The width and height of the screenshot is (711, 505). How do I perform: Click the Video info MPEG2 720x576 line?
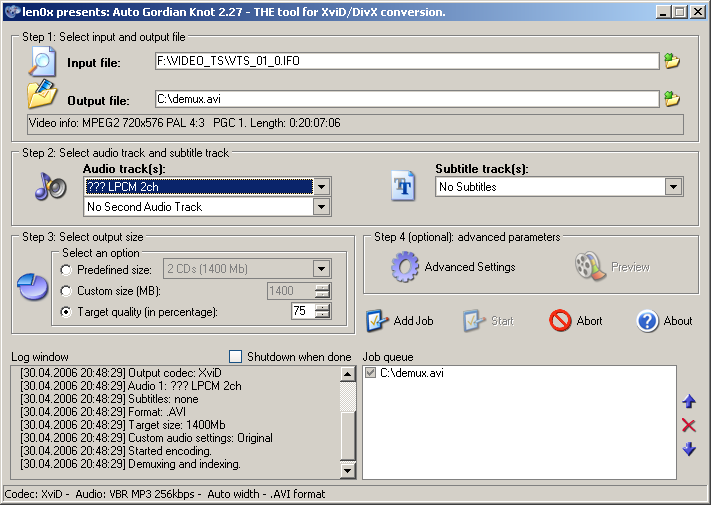tap(356, 124)
